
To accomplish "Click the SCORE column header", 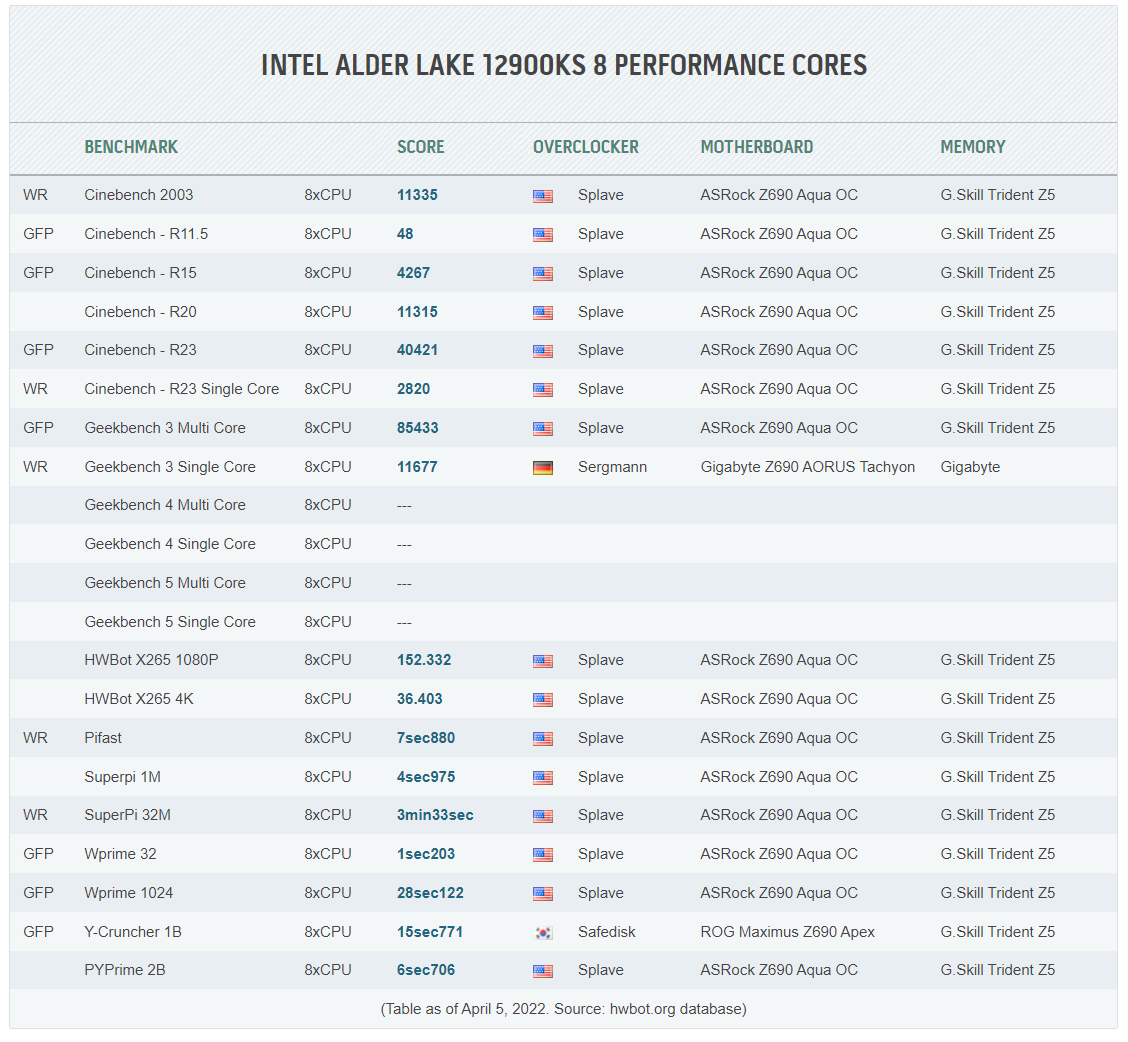I will pyautogui.click(x=421, y=147).
